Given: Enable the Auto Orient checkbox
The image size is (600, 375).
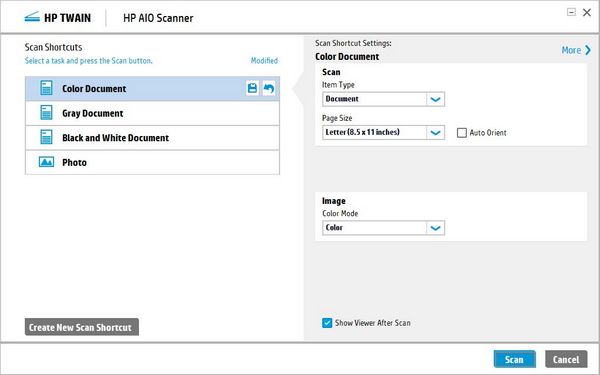Looking at the screenshot, I should click(x=462, y=133).
